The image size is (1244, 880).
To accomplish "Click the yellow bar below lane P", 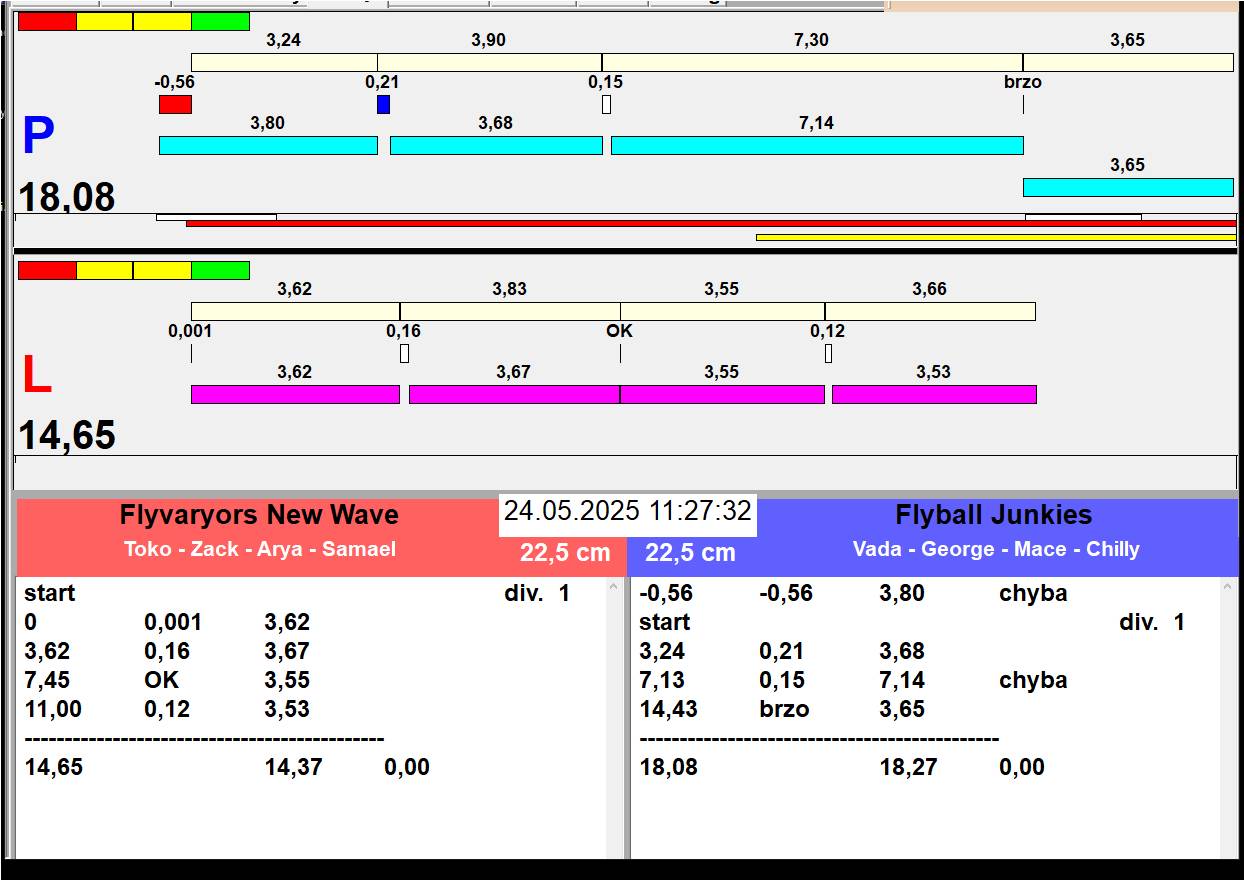I will click(995, 237).
